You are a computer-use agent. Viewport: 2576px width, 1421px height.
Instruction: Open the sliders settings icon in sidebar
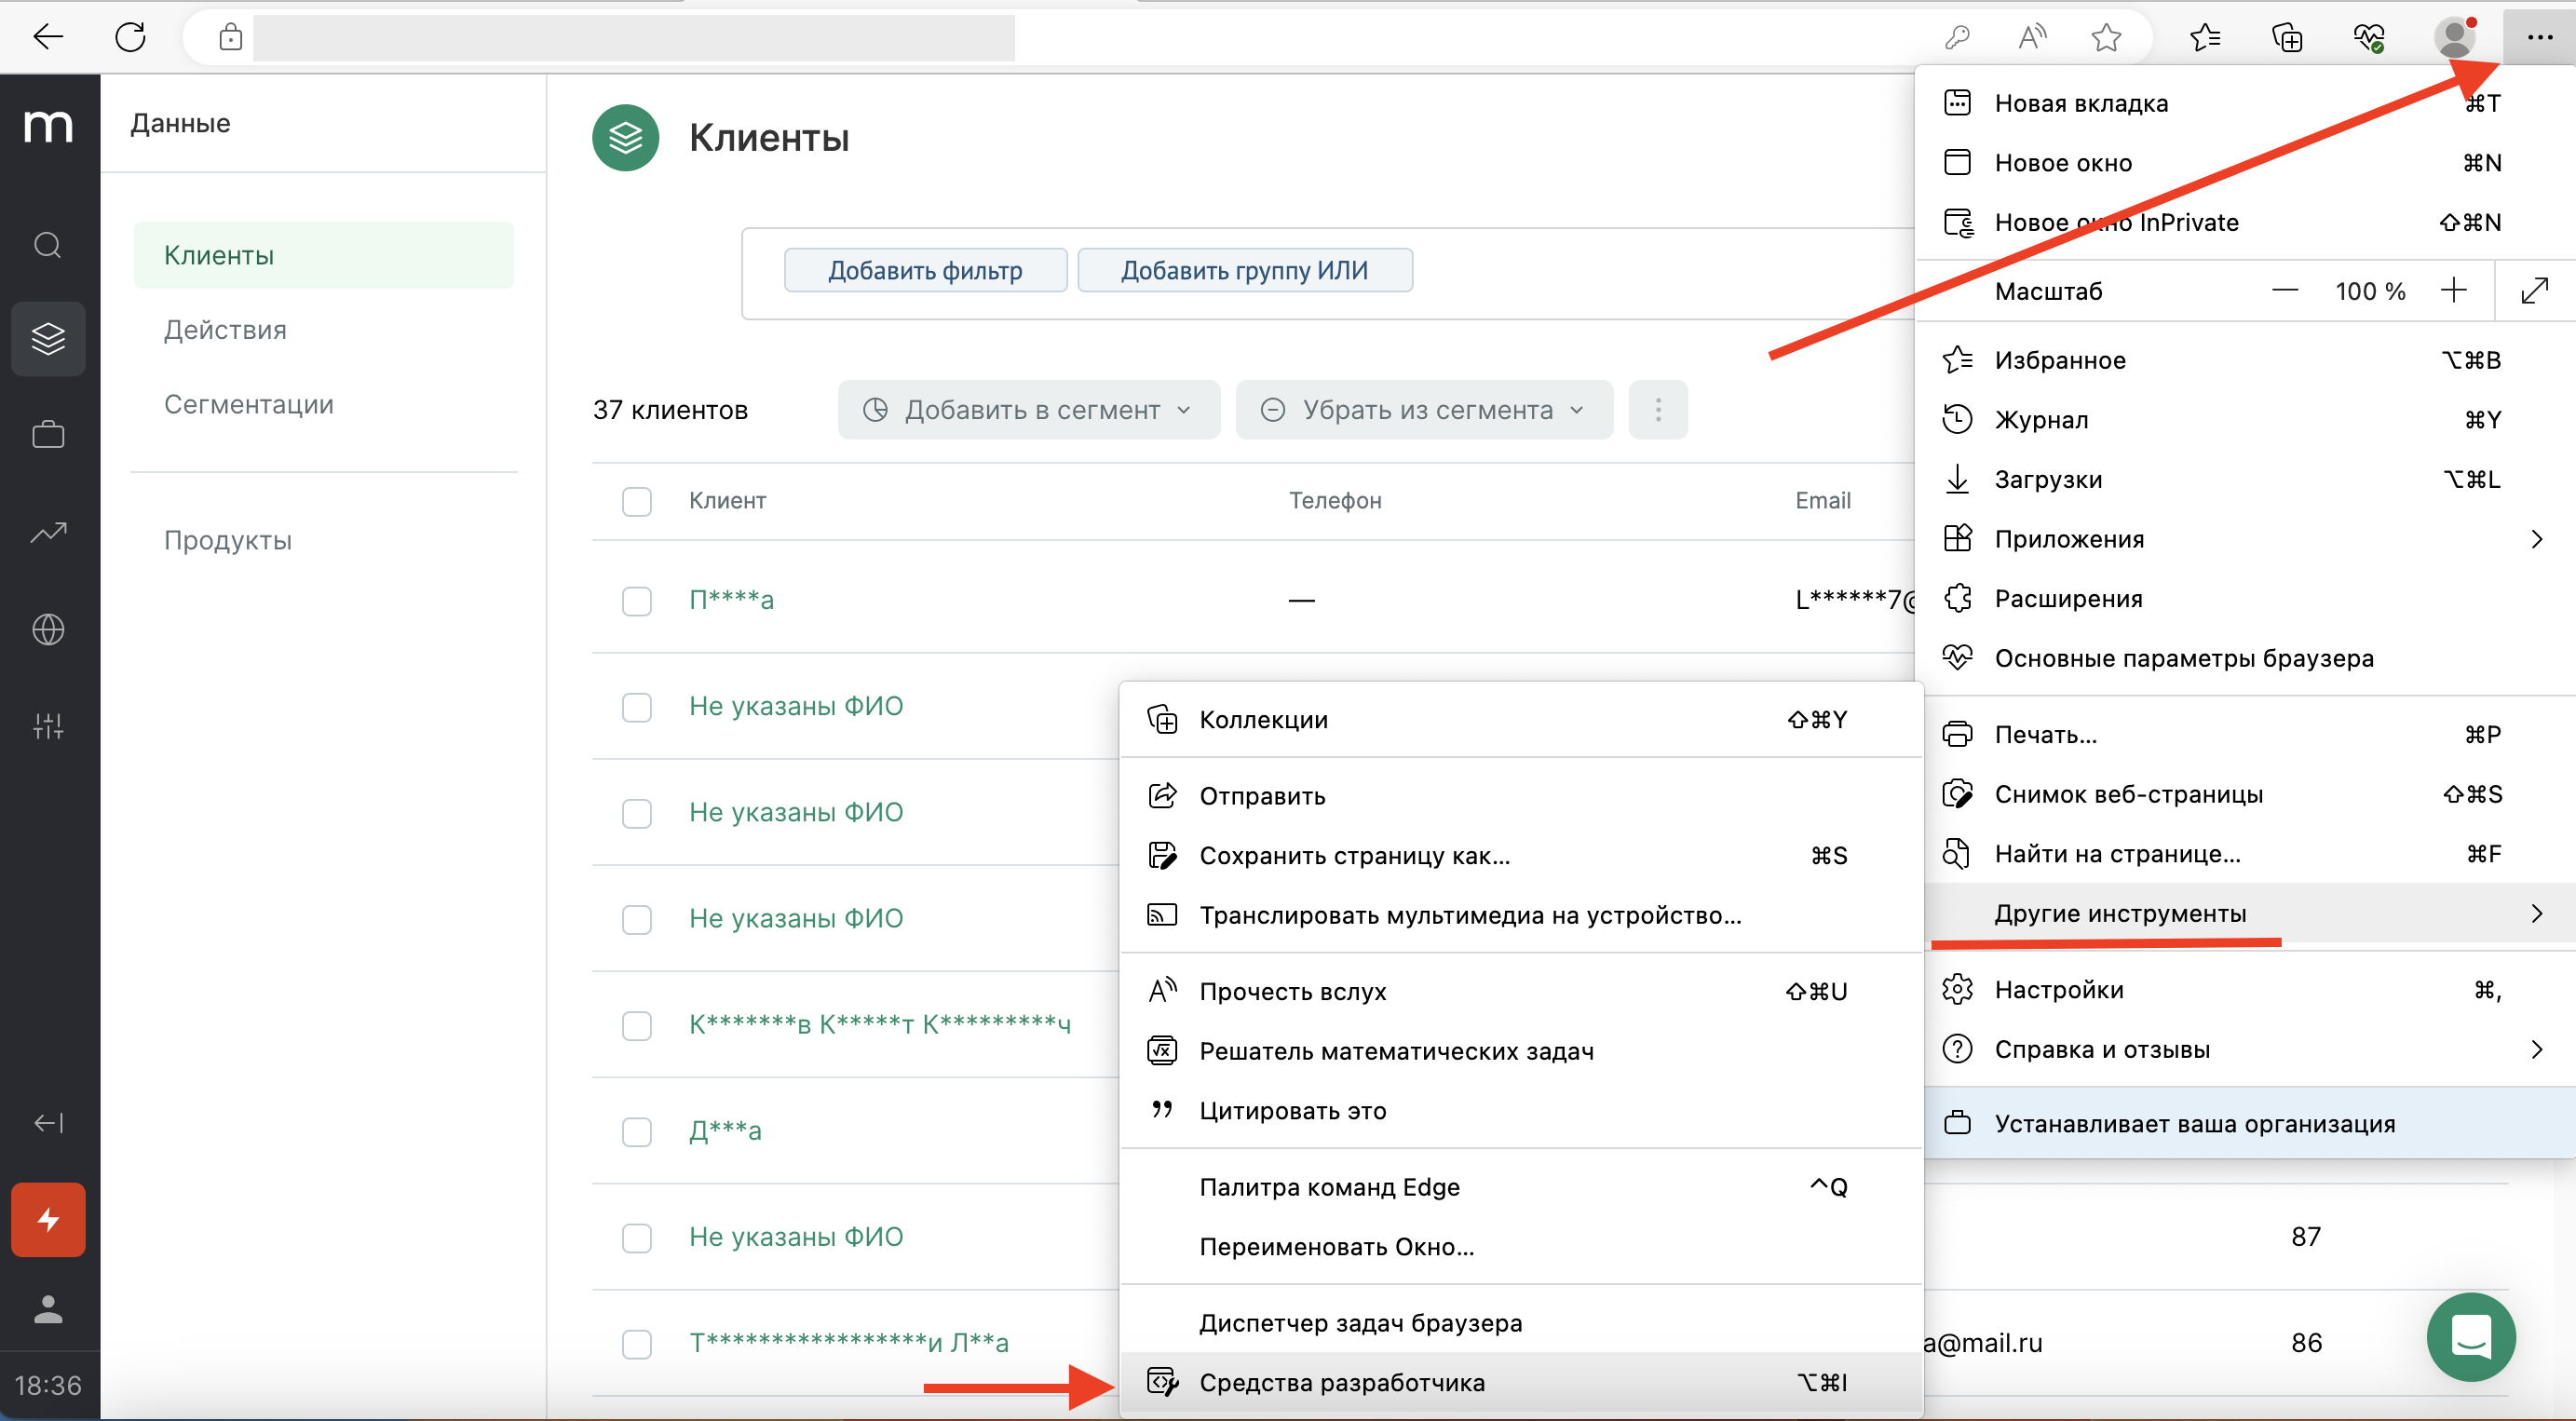point(48,726)
